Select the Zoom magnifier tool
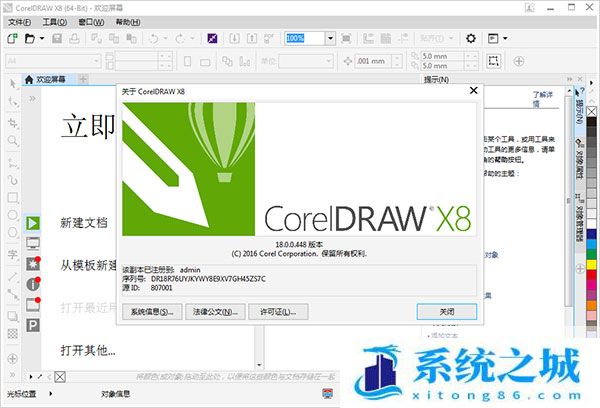Screen dimensions: 600x408 (x=13, y=141)
